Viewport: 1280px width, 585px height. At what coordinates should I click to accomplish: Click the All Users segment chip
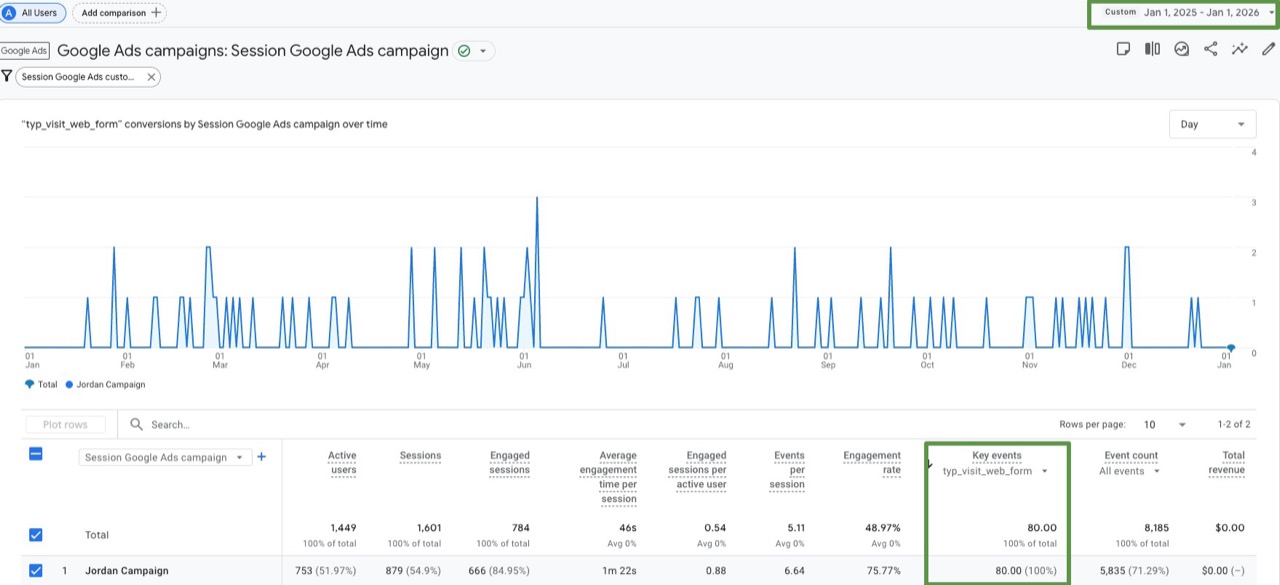coord(34,13)
